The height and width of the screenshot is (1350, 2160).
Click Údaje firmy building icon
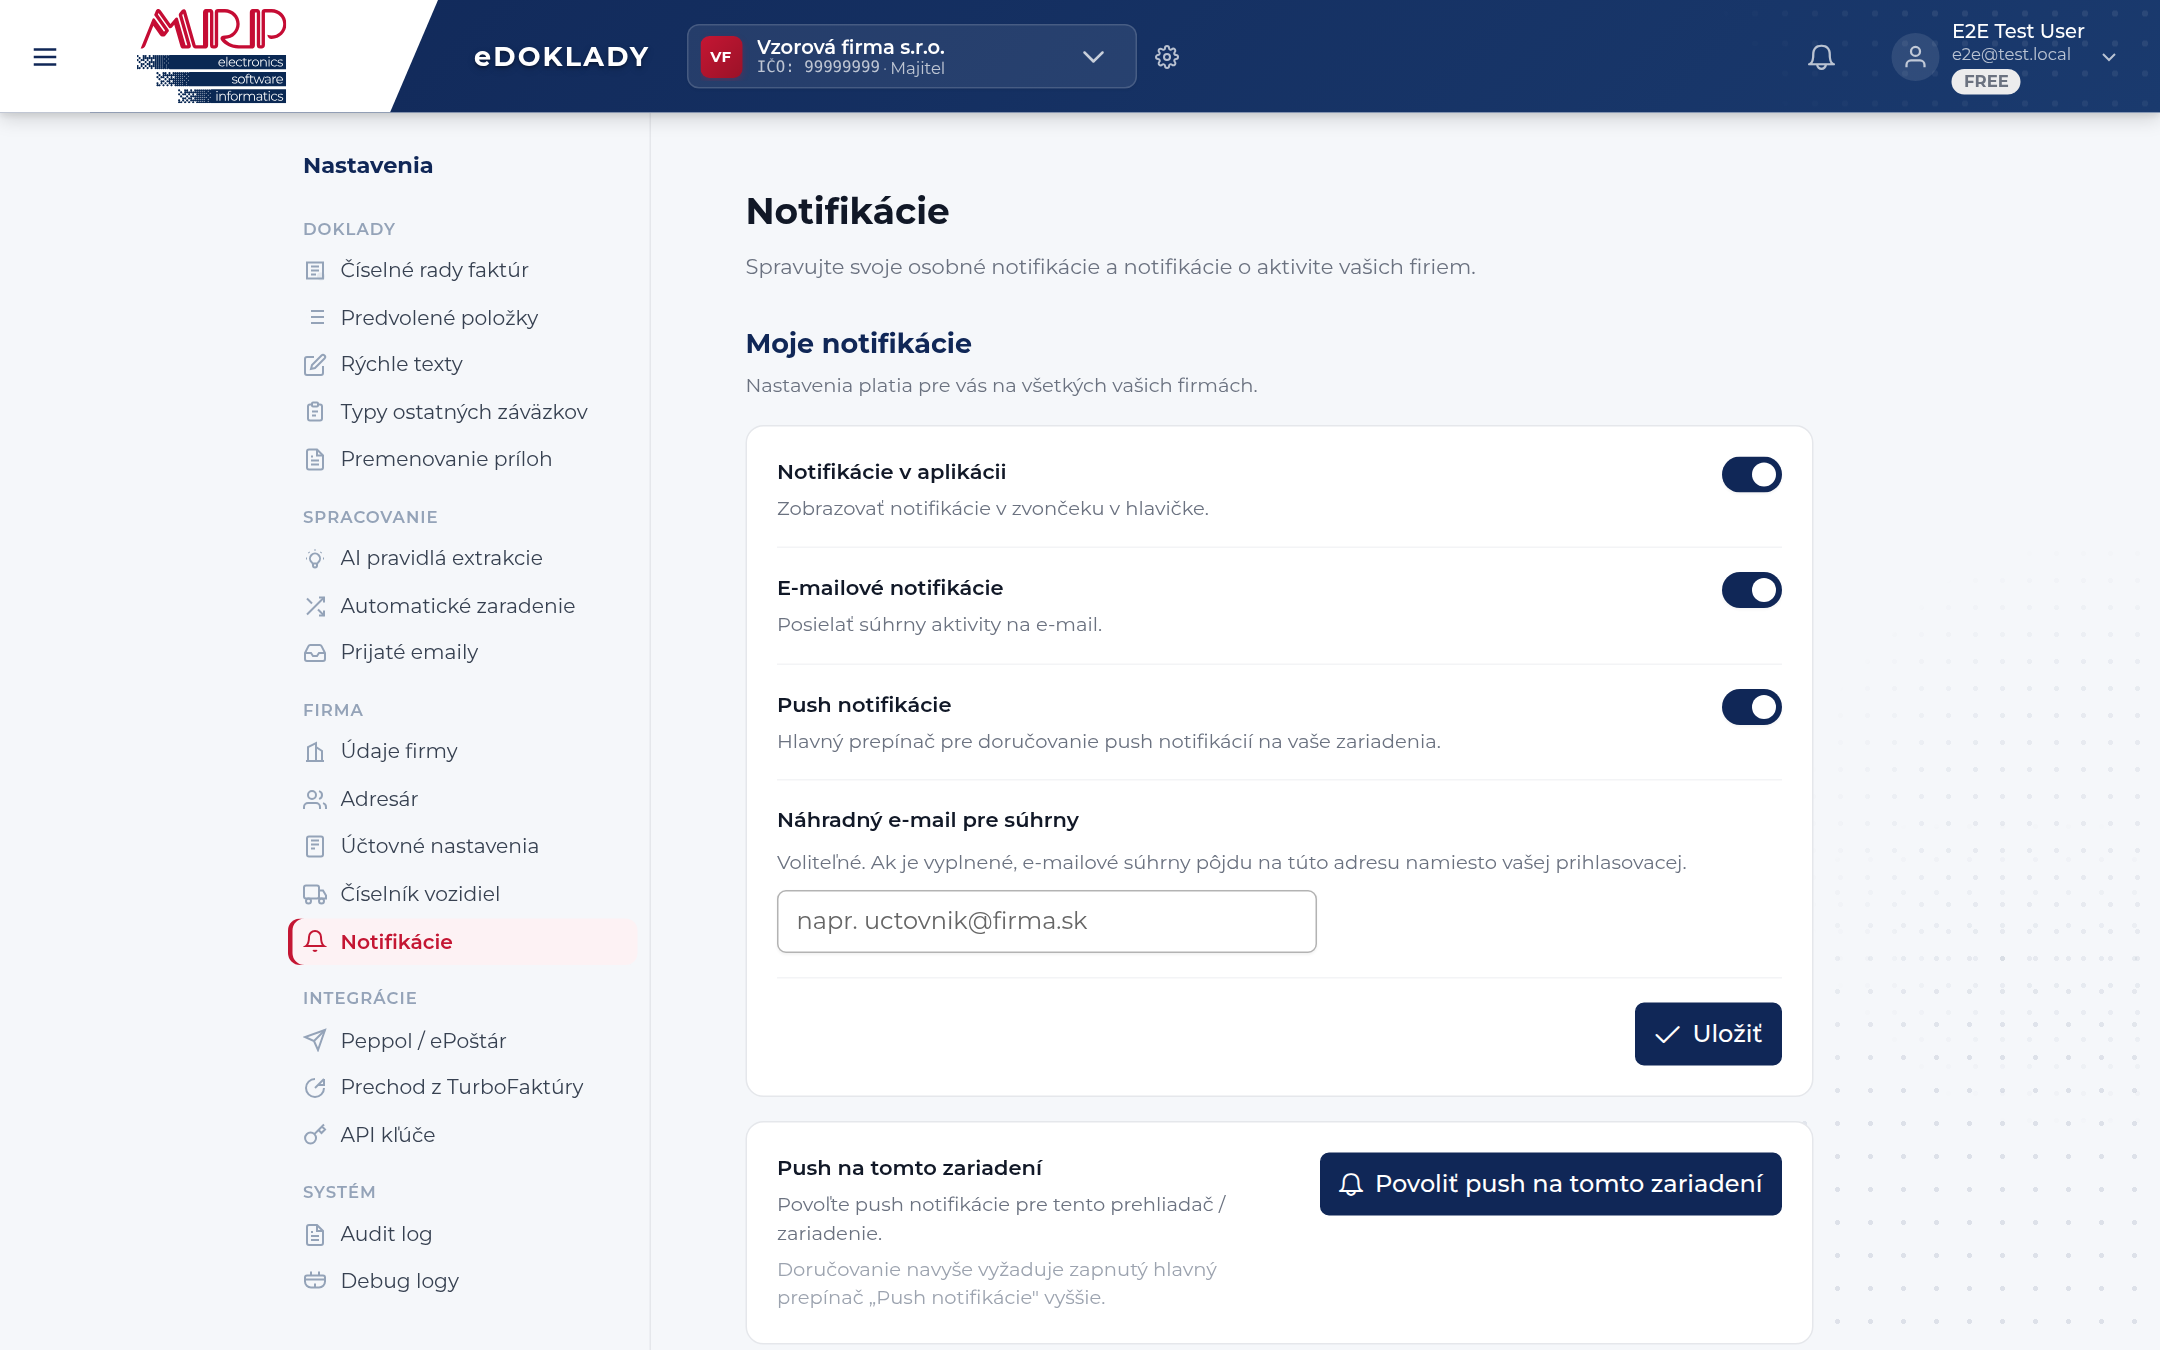[x=315, y=752]
